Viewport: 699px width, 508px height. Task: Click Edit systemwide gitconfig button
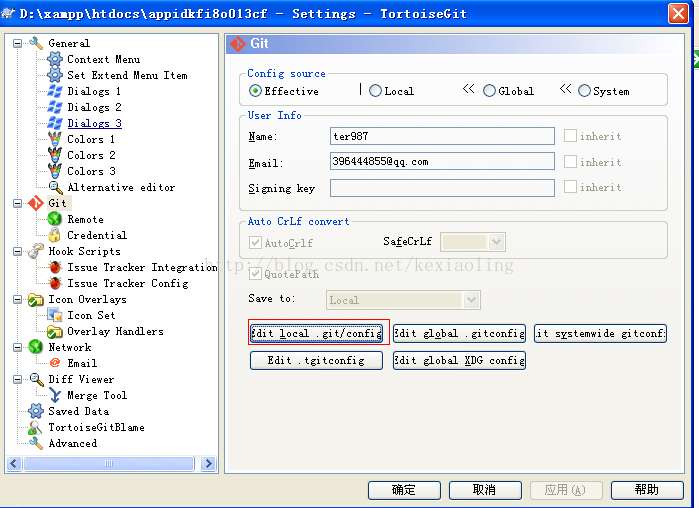600,333
